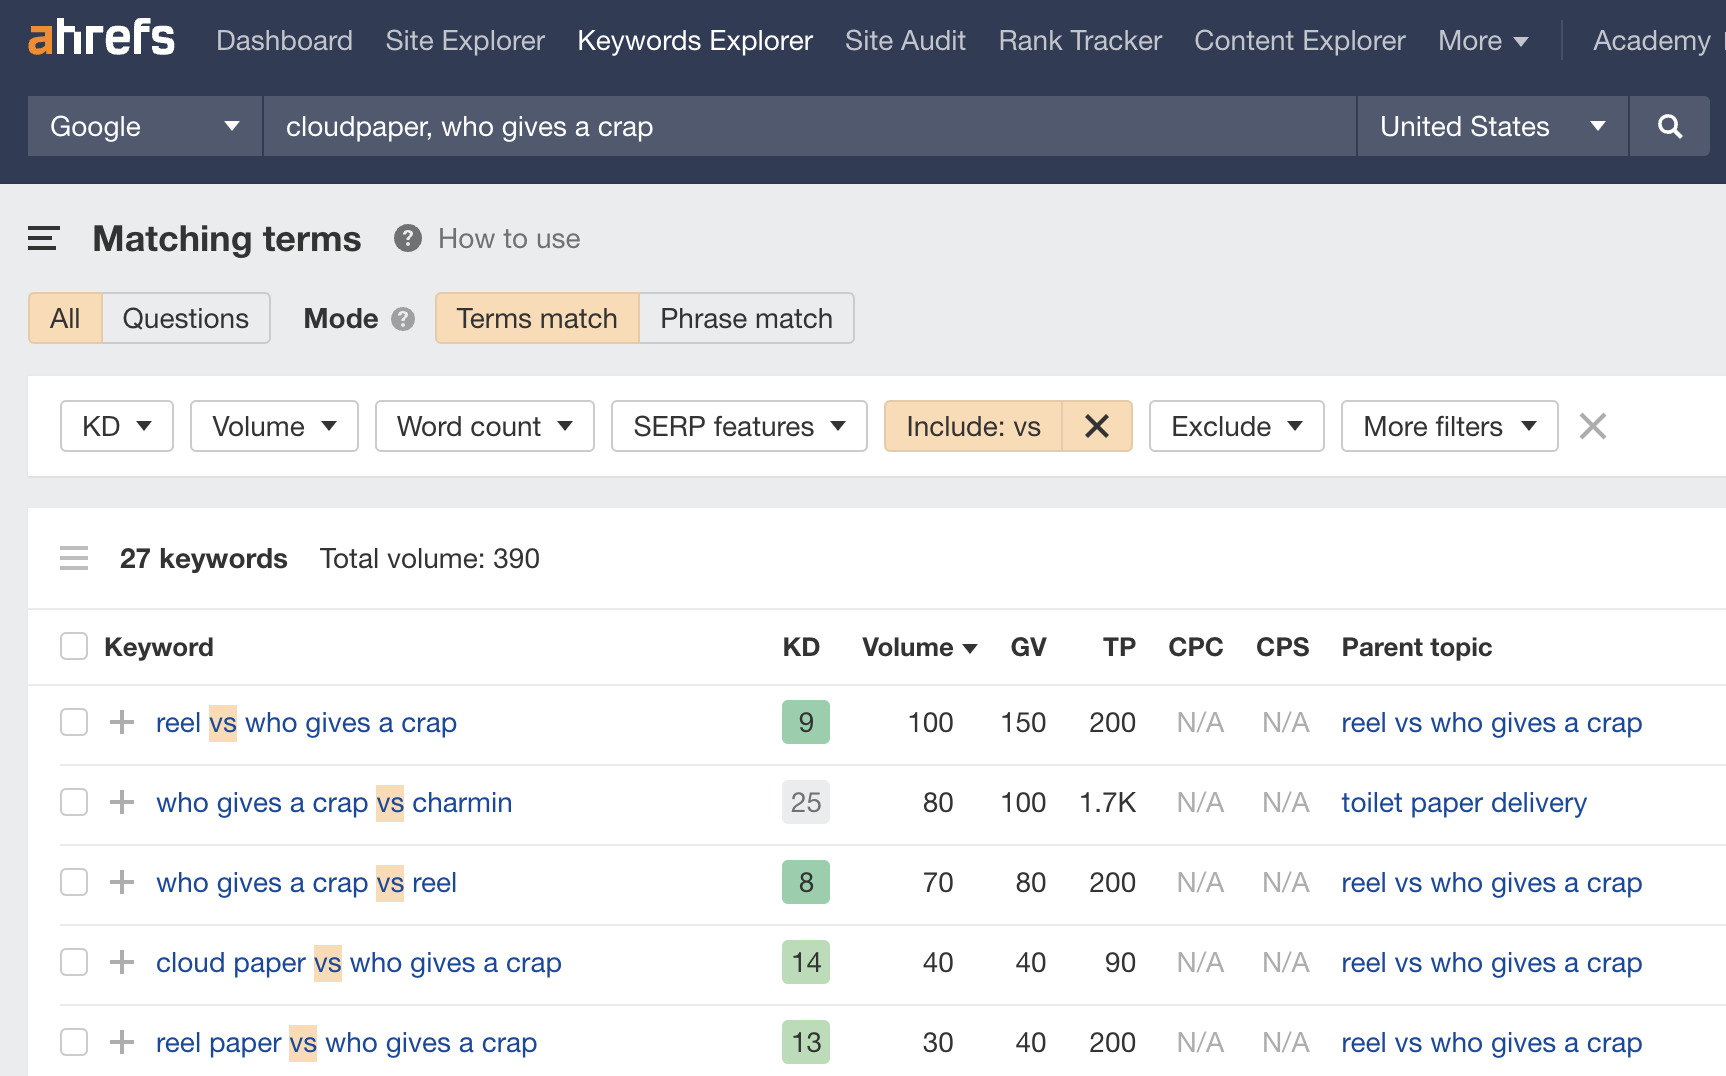Check the select-all keywords checkbox

[73, 646]
